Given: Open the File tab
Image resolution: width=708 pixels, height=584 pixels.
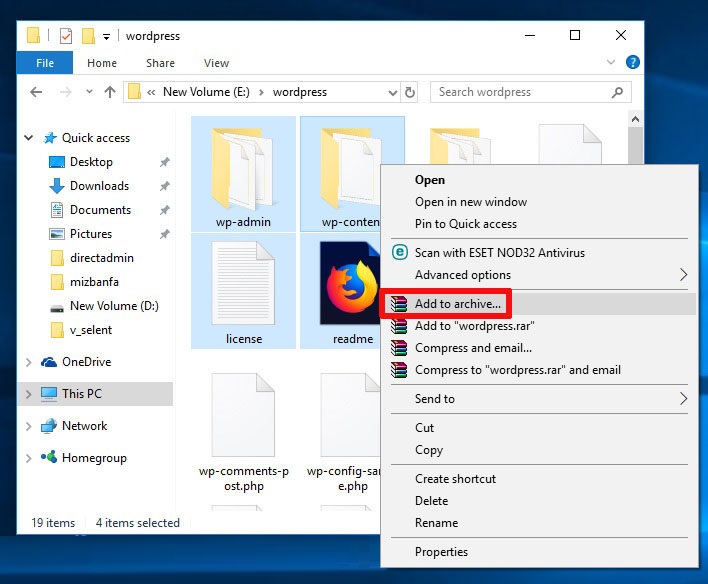Looking at the screenshot, I should [x=45, y=63].
